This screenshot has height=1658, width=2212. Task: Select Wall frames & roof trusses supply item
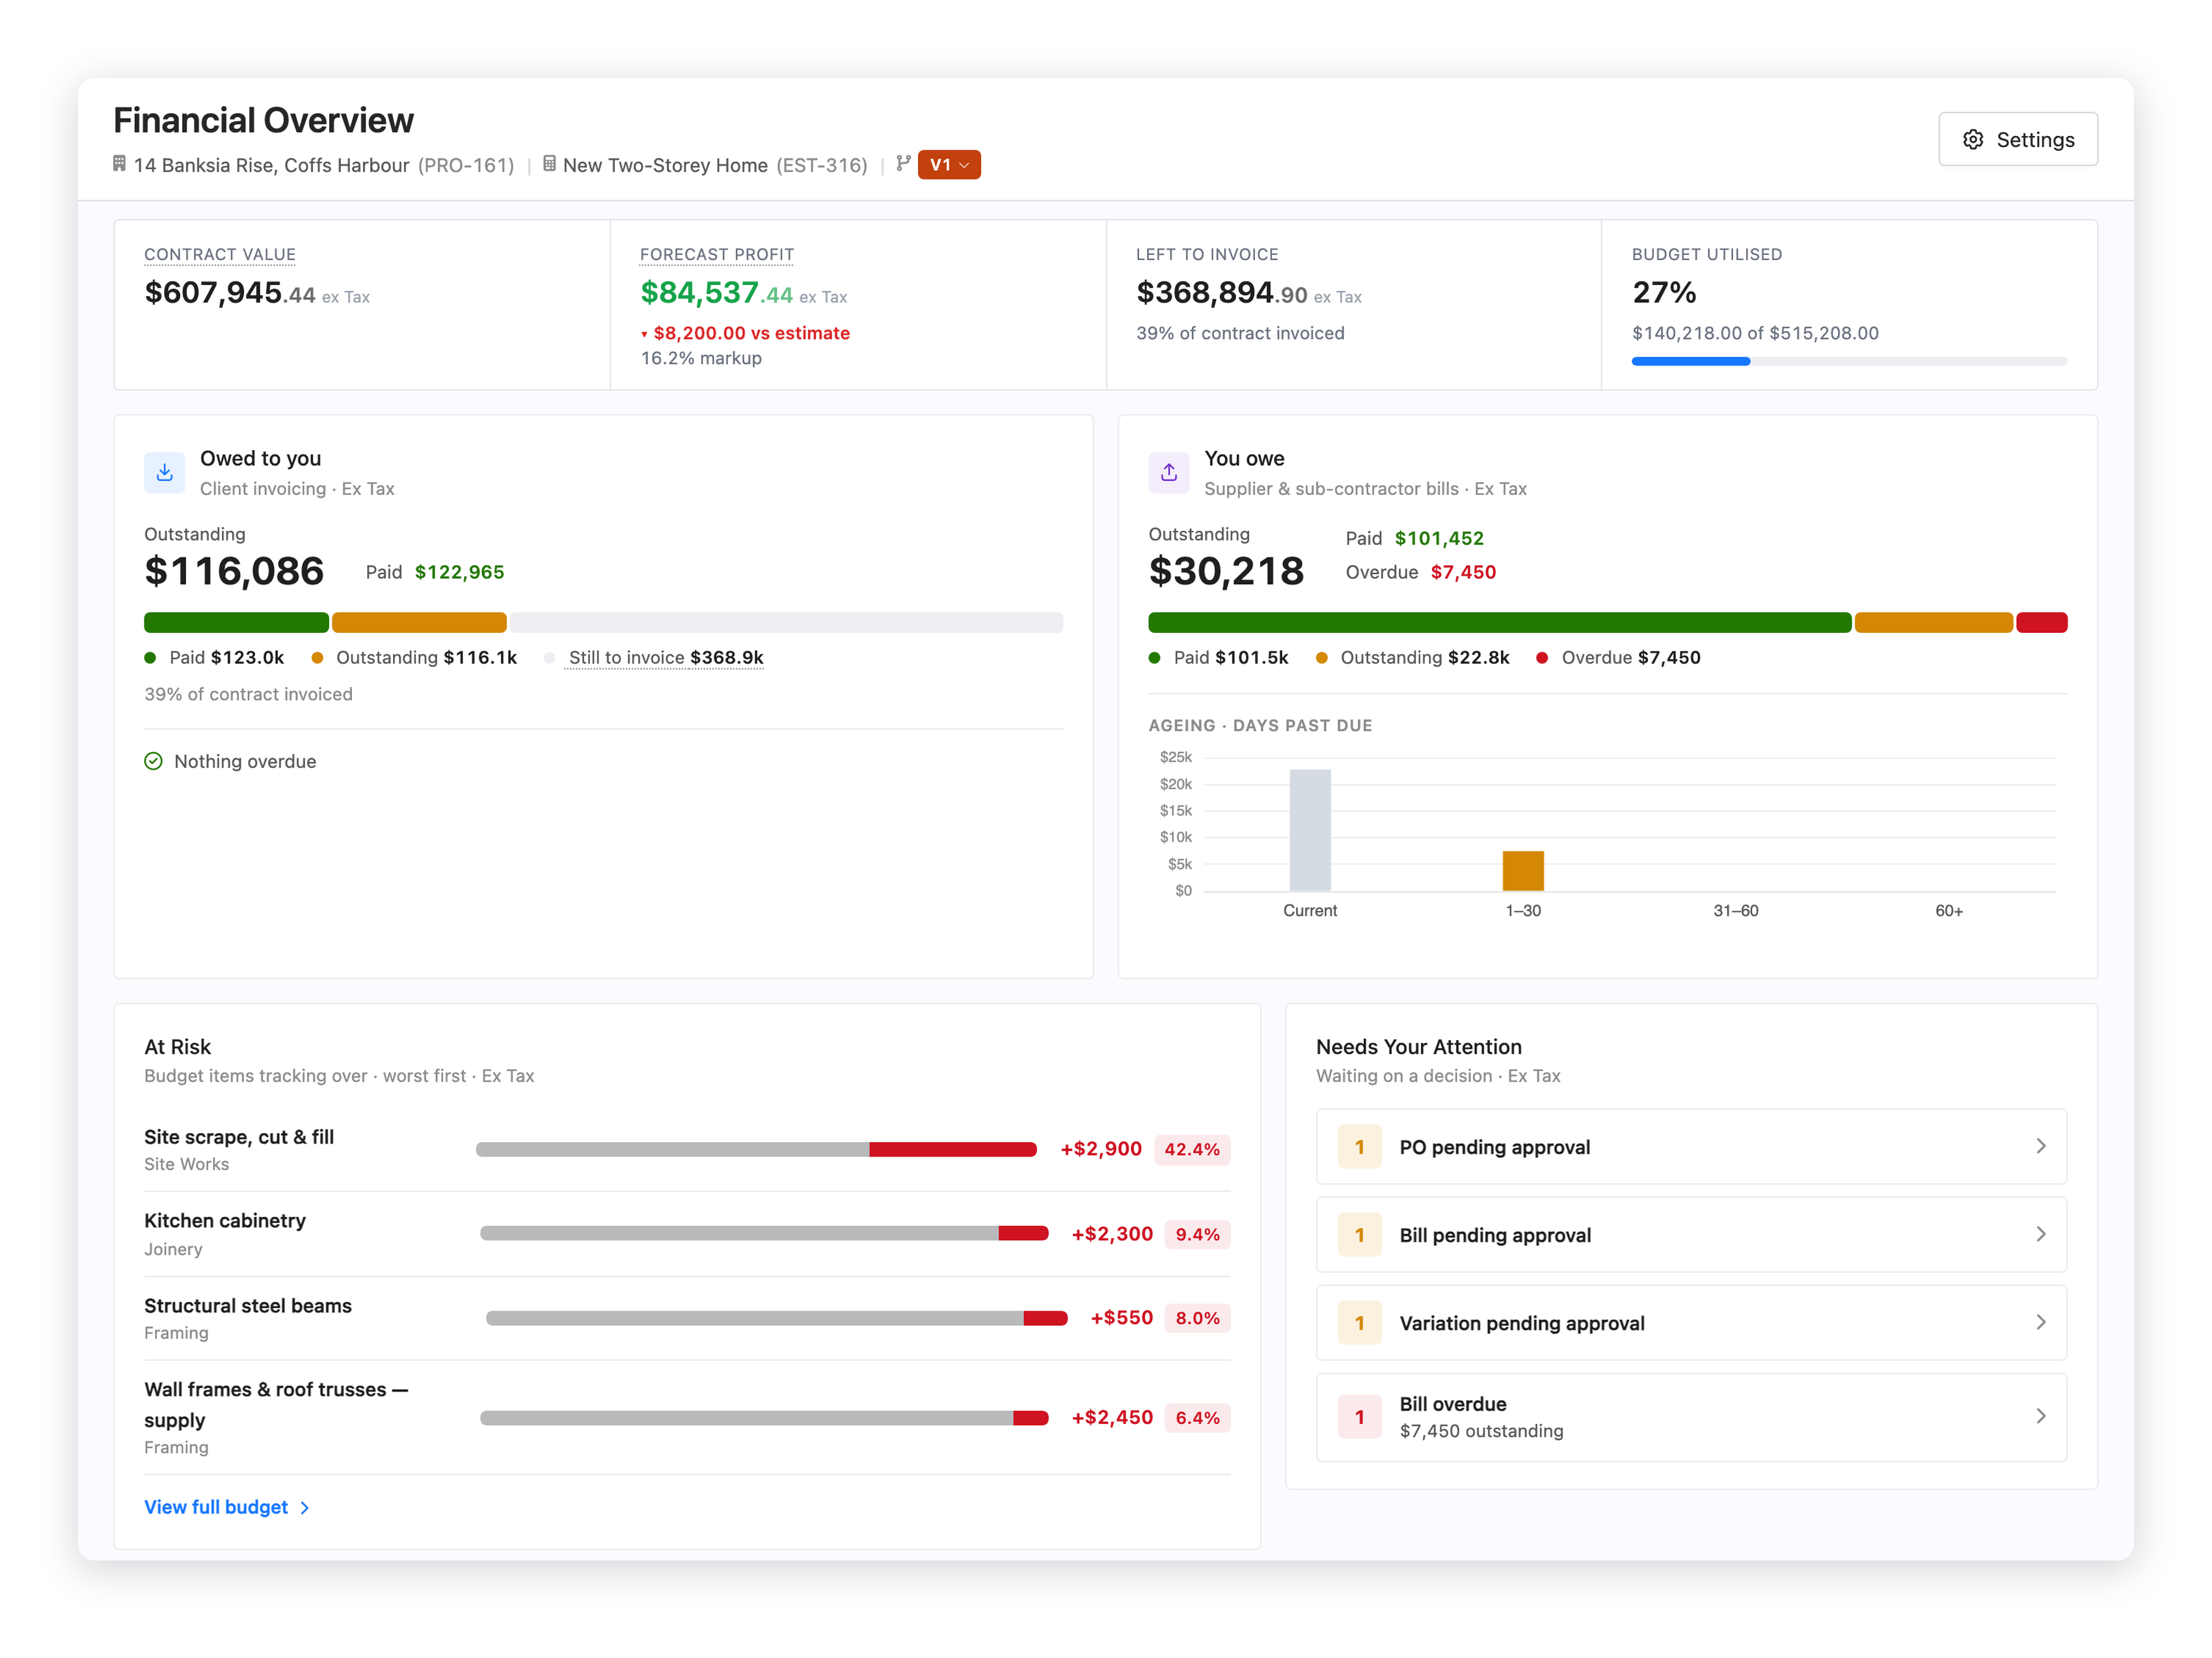(x=687, y=1417)
